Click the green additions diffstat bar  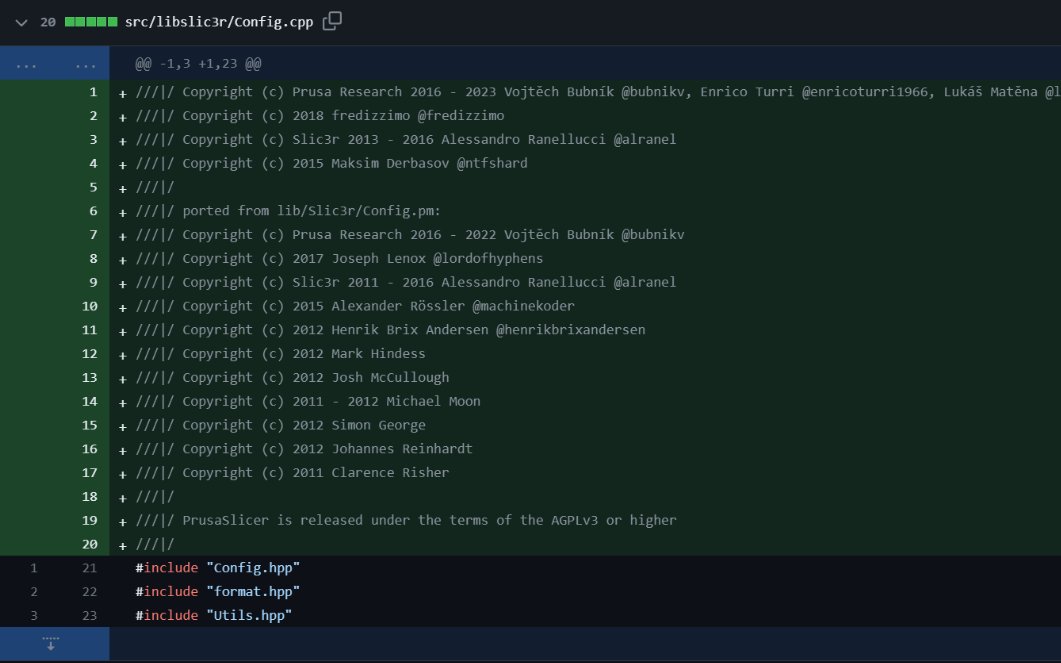[91, 22]
